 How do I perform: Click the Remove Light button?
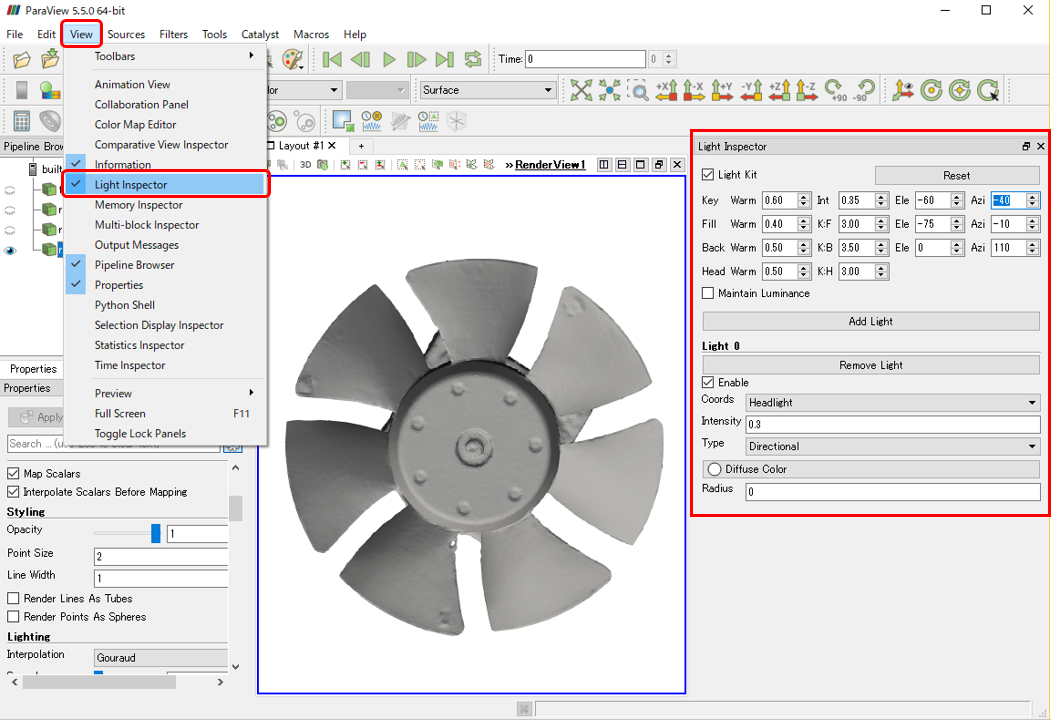coord(871,365)
